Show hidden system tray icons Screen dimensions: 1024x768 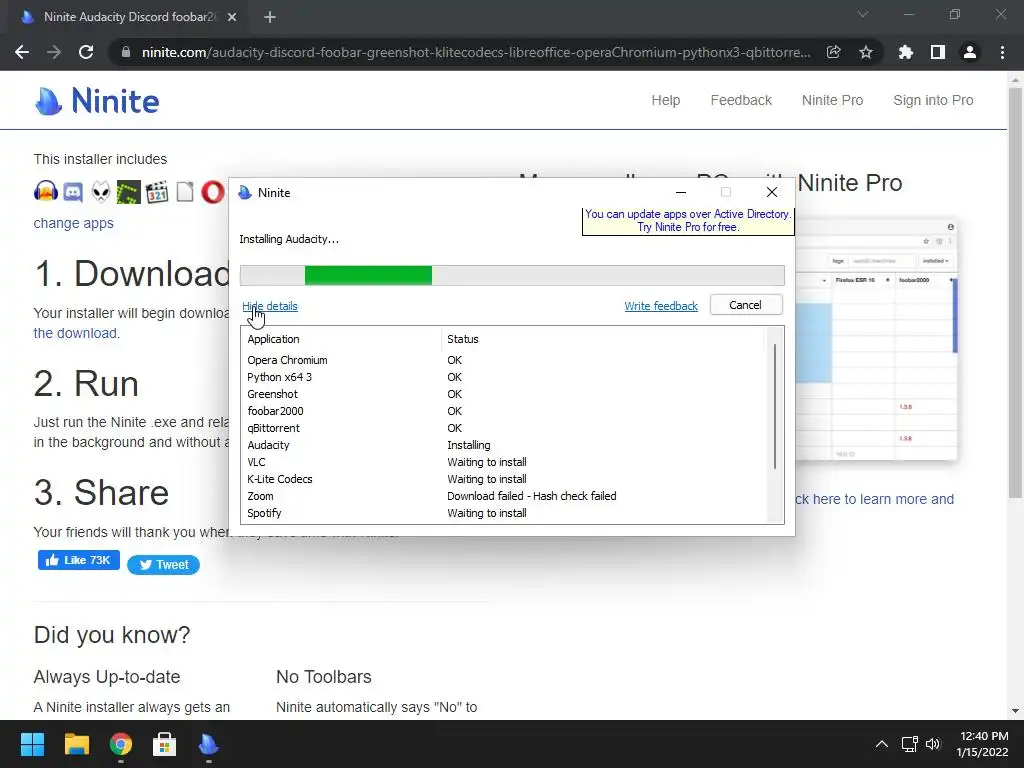pos(882,744)
